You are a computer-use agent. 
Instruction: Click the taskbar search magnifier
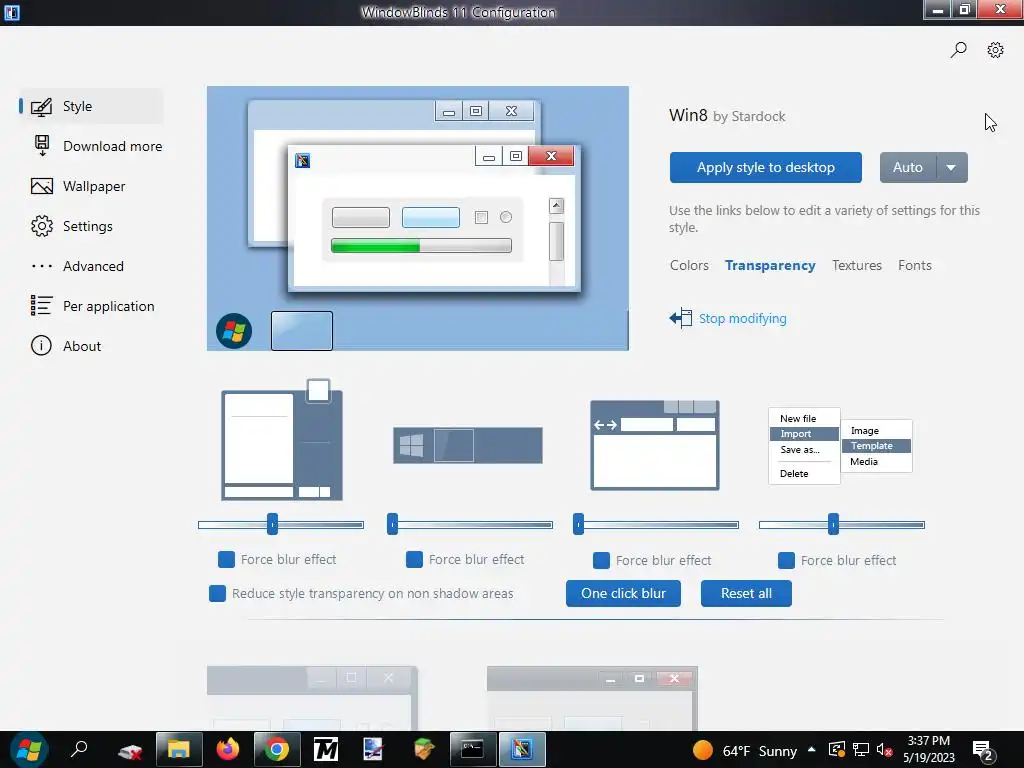pyautogui.click(x=79, y=749)
